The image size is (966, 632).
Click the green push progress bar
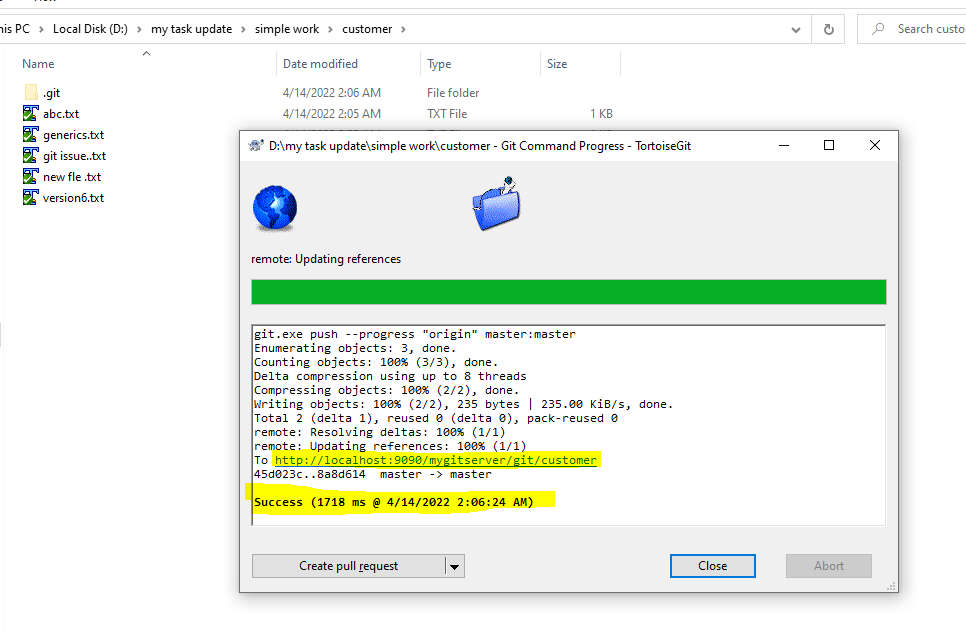569,292
